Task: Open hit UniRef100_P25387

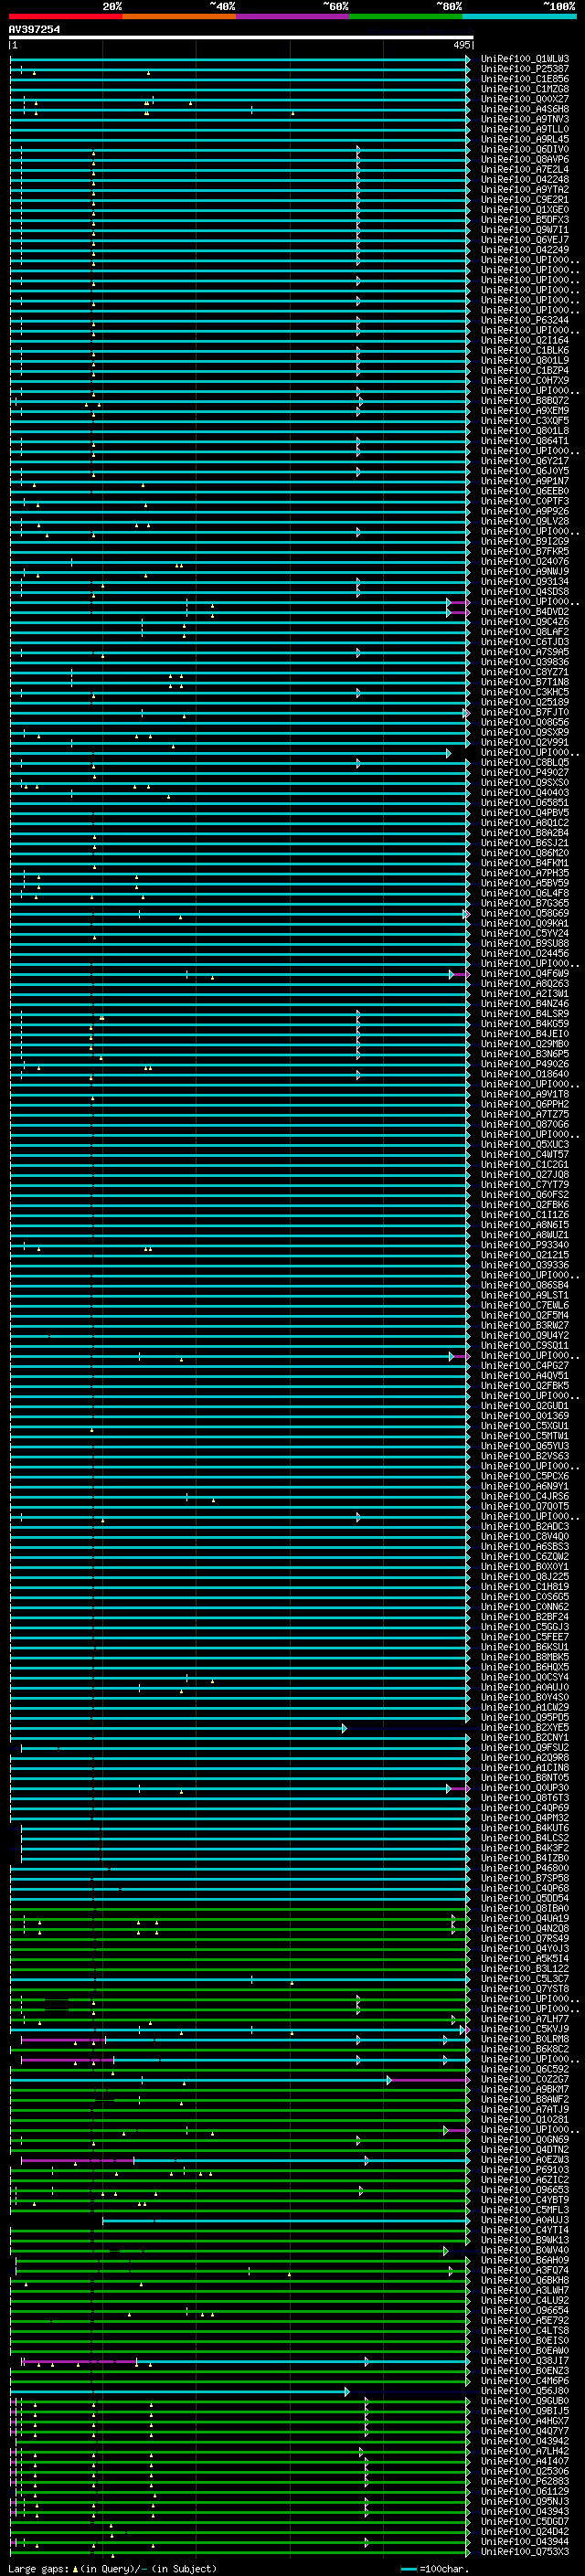Action: 525,69
